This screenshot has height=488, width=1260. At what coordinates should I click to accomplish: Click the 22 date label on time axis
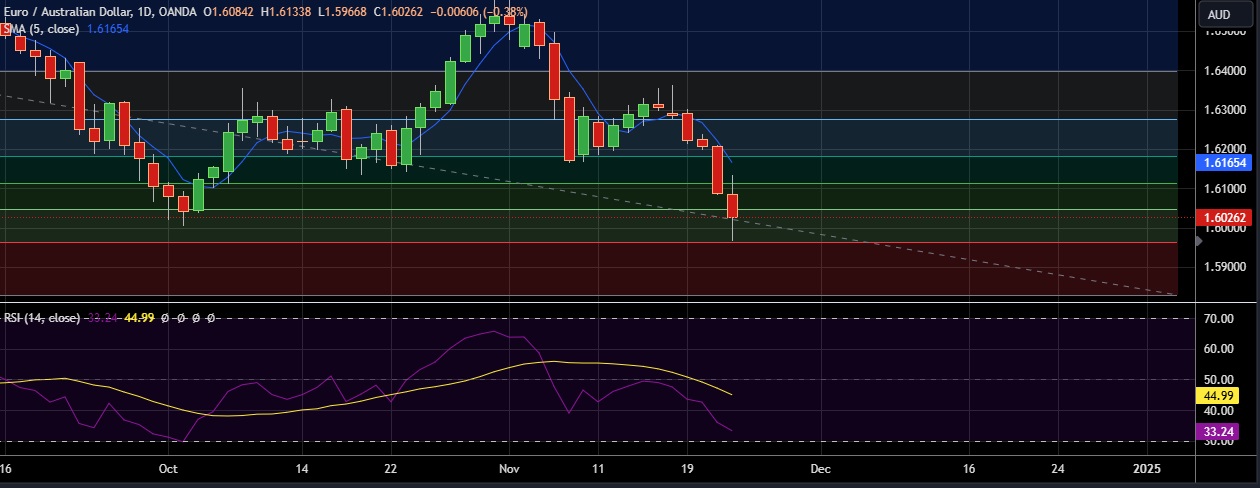pos(391,468)
